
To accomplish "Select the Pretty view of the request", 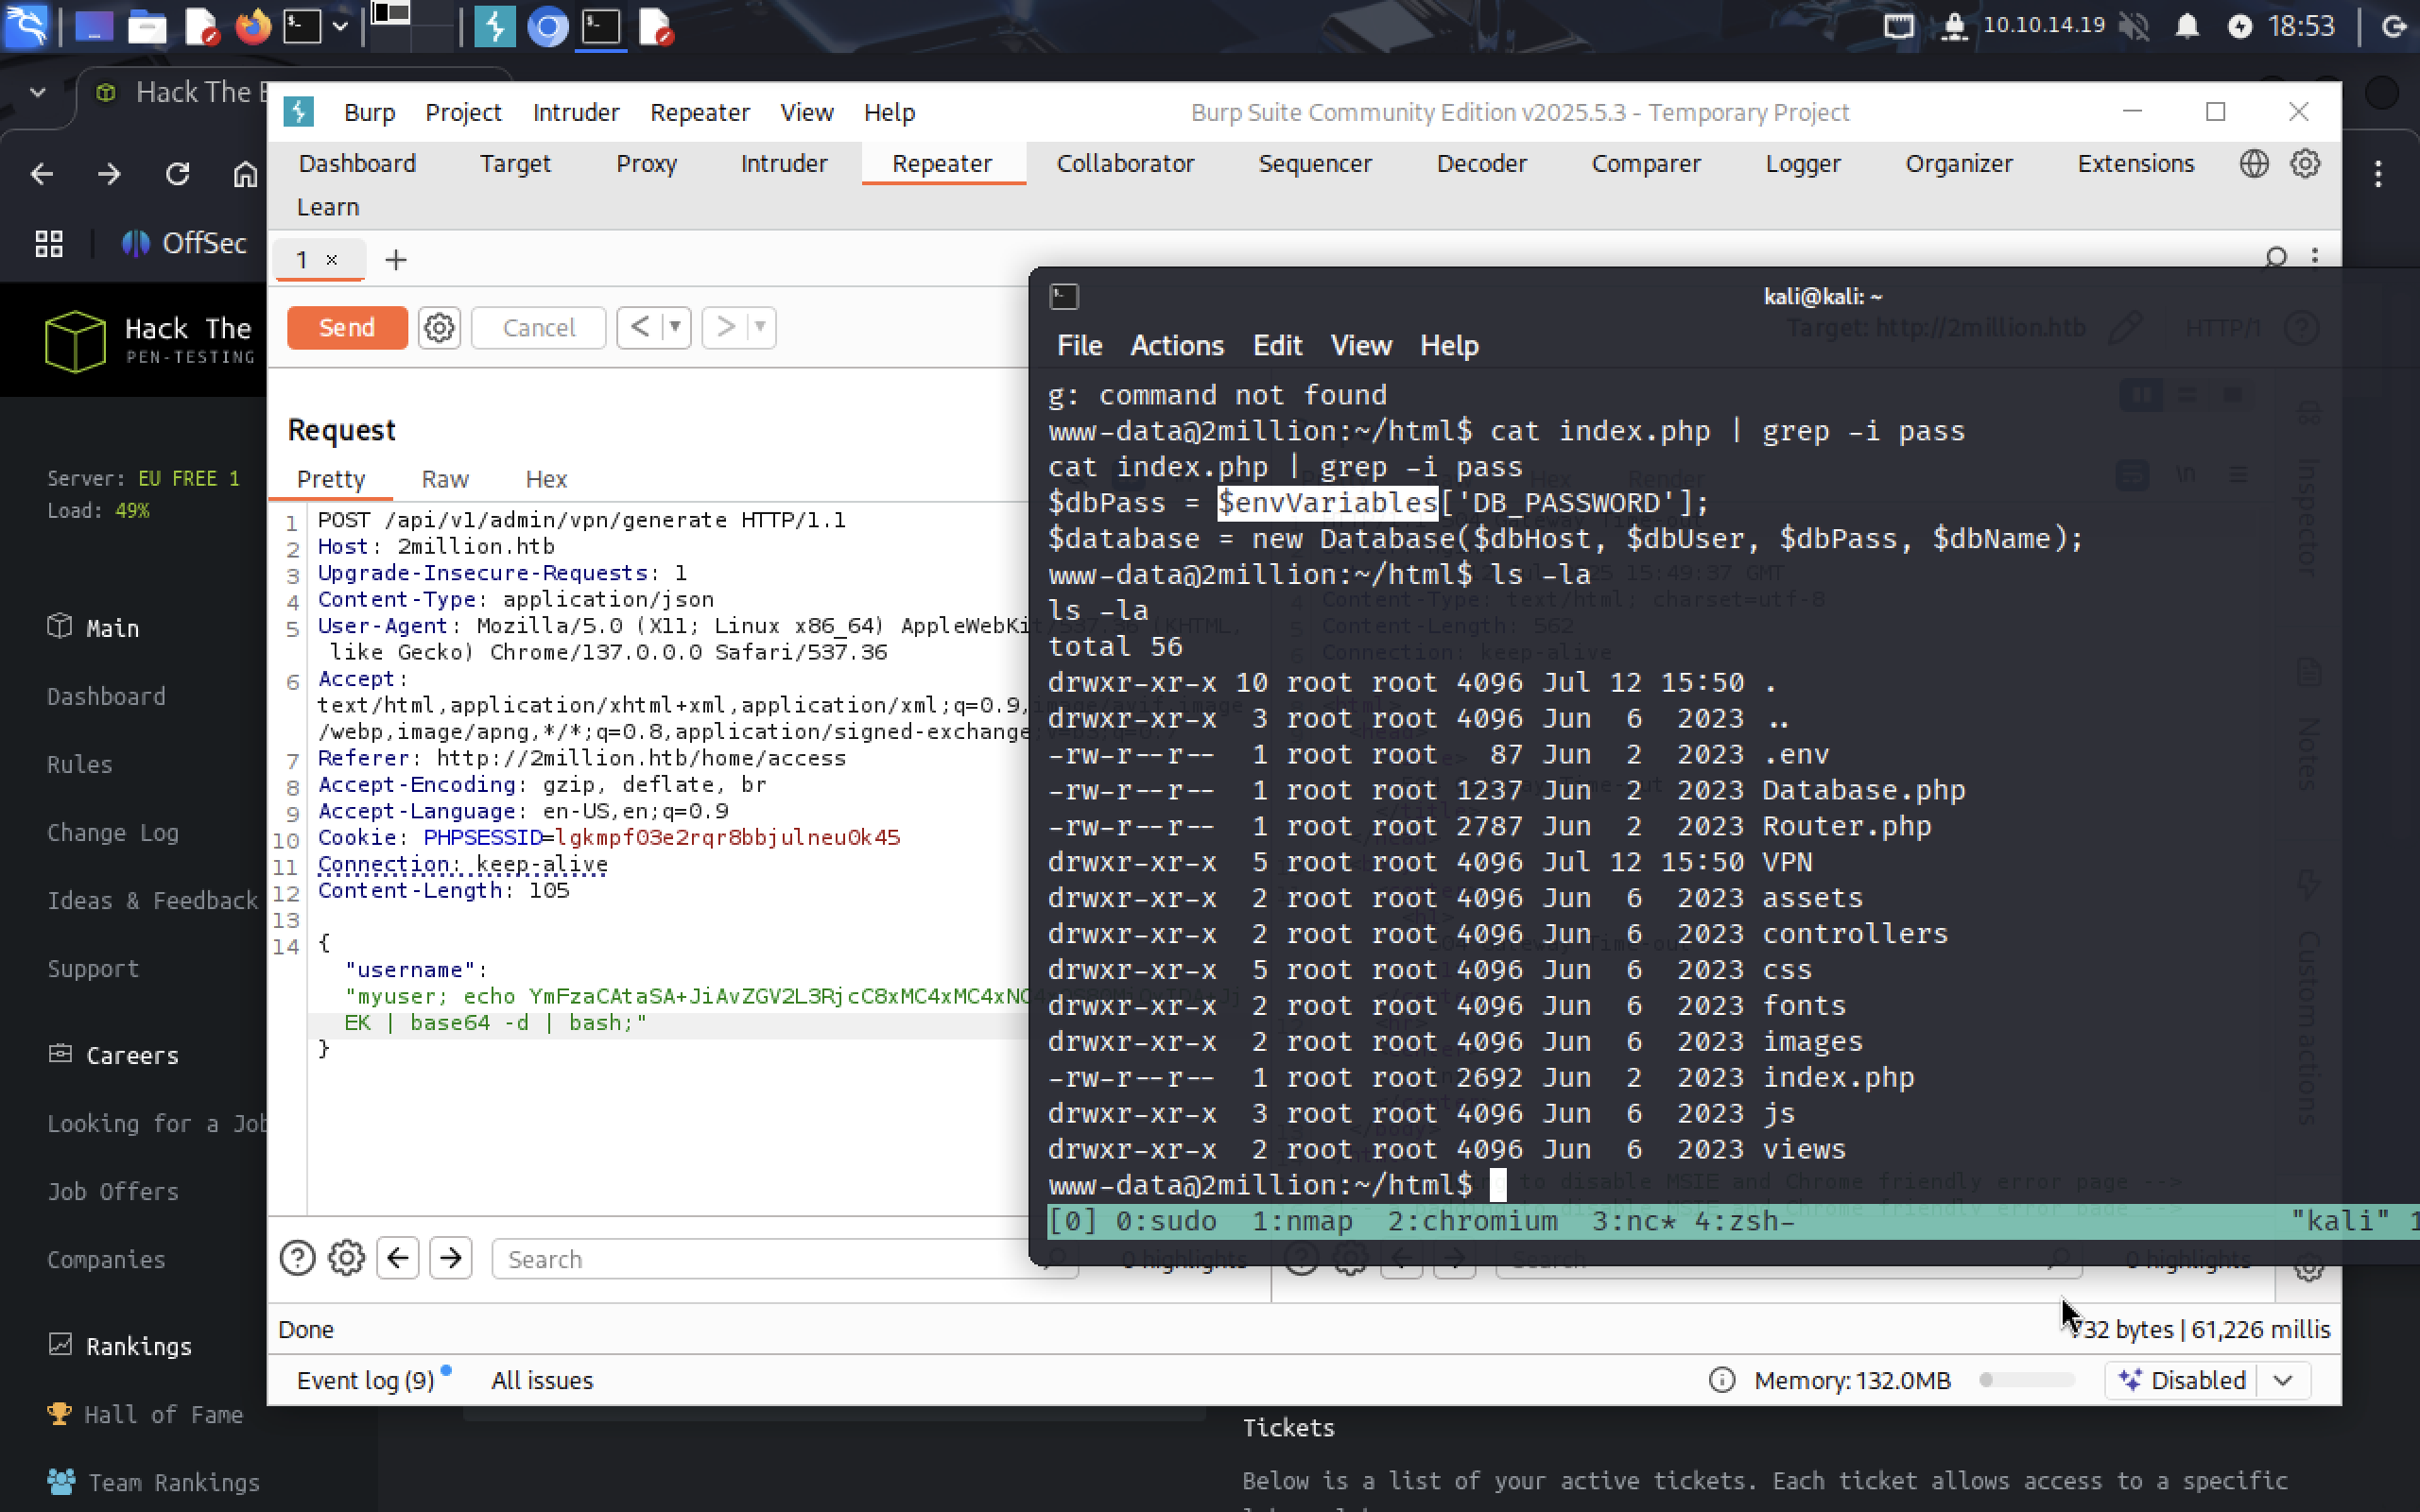I will pyautogui.click(x=331, y=479).
